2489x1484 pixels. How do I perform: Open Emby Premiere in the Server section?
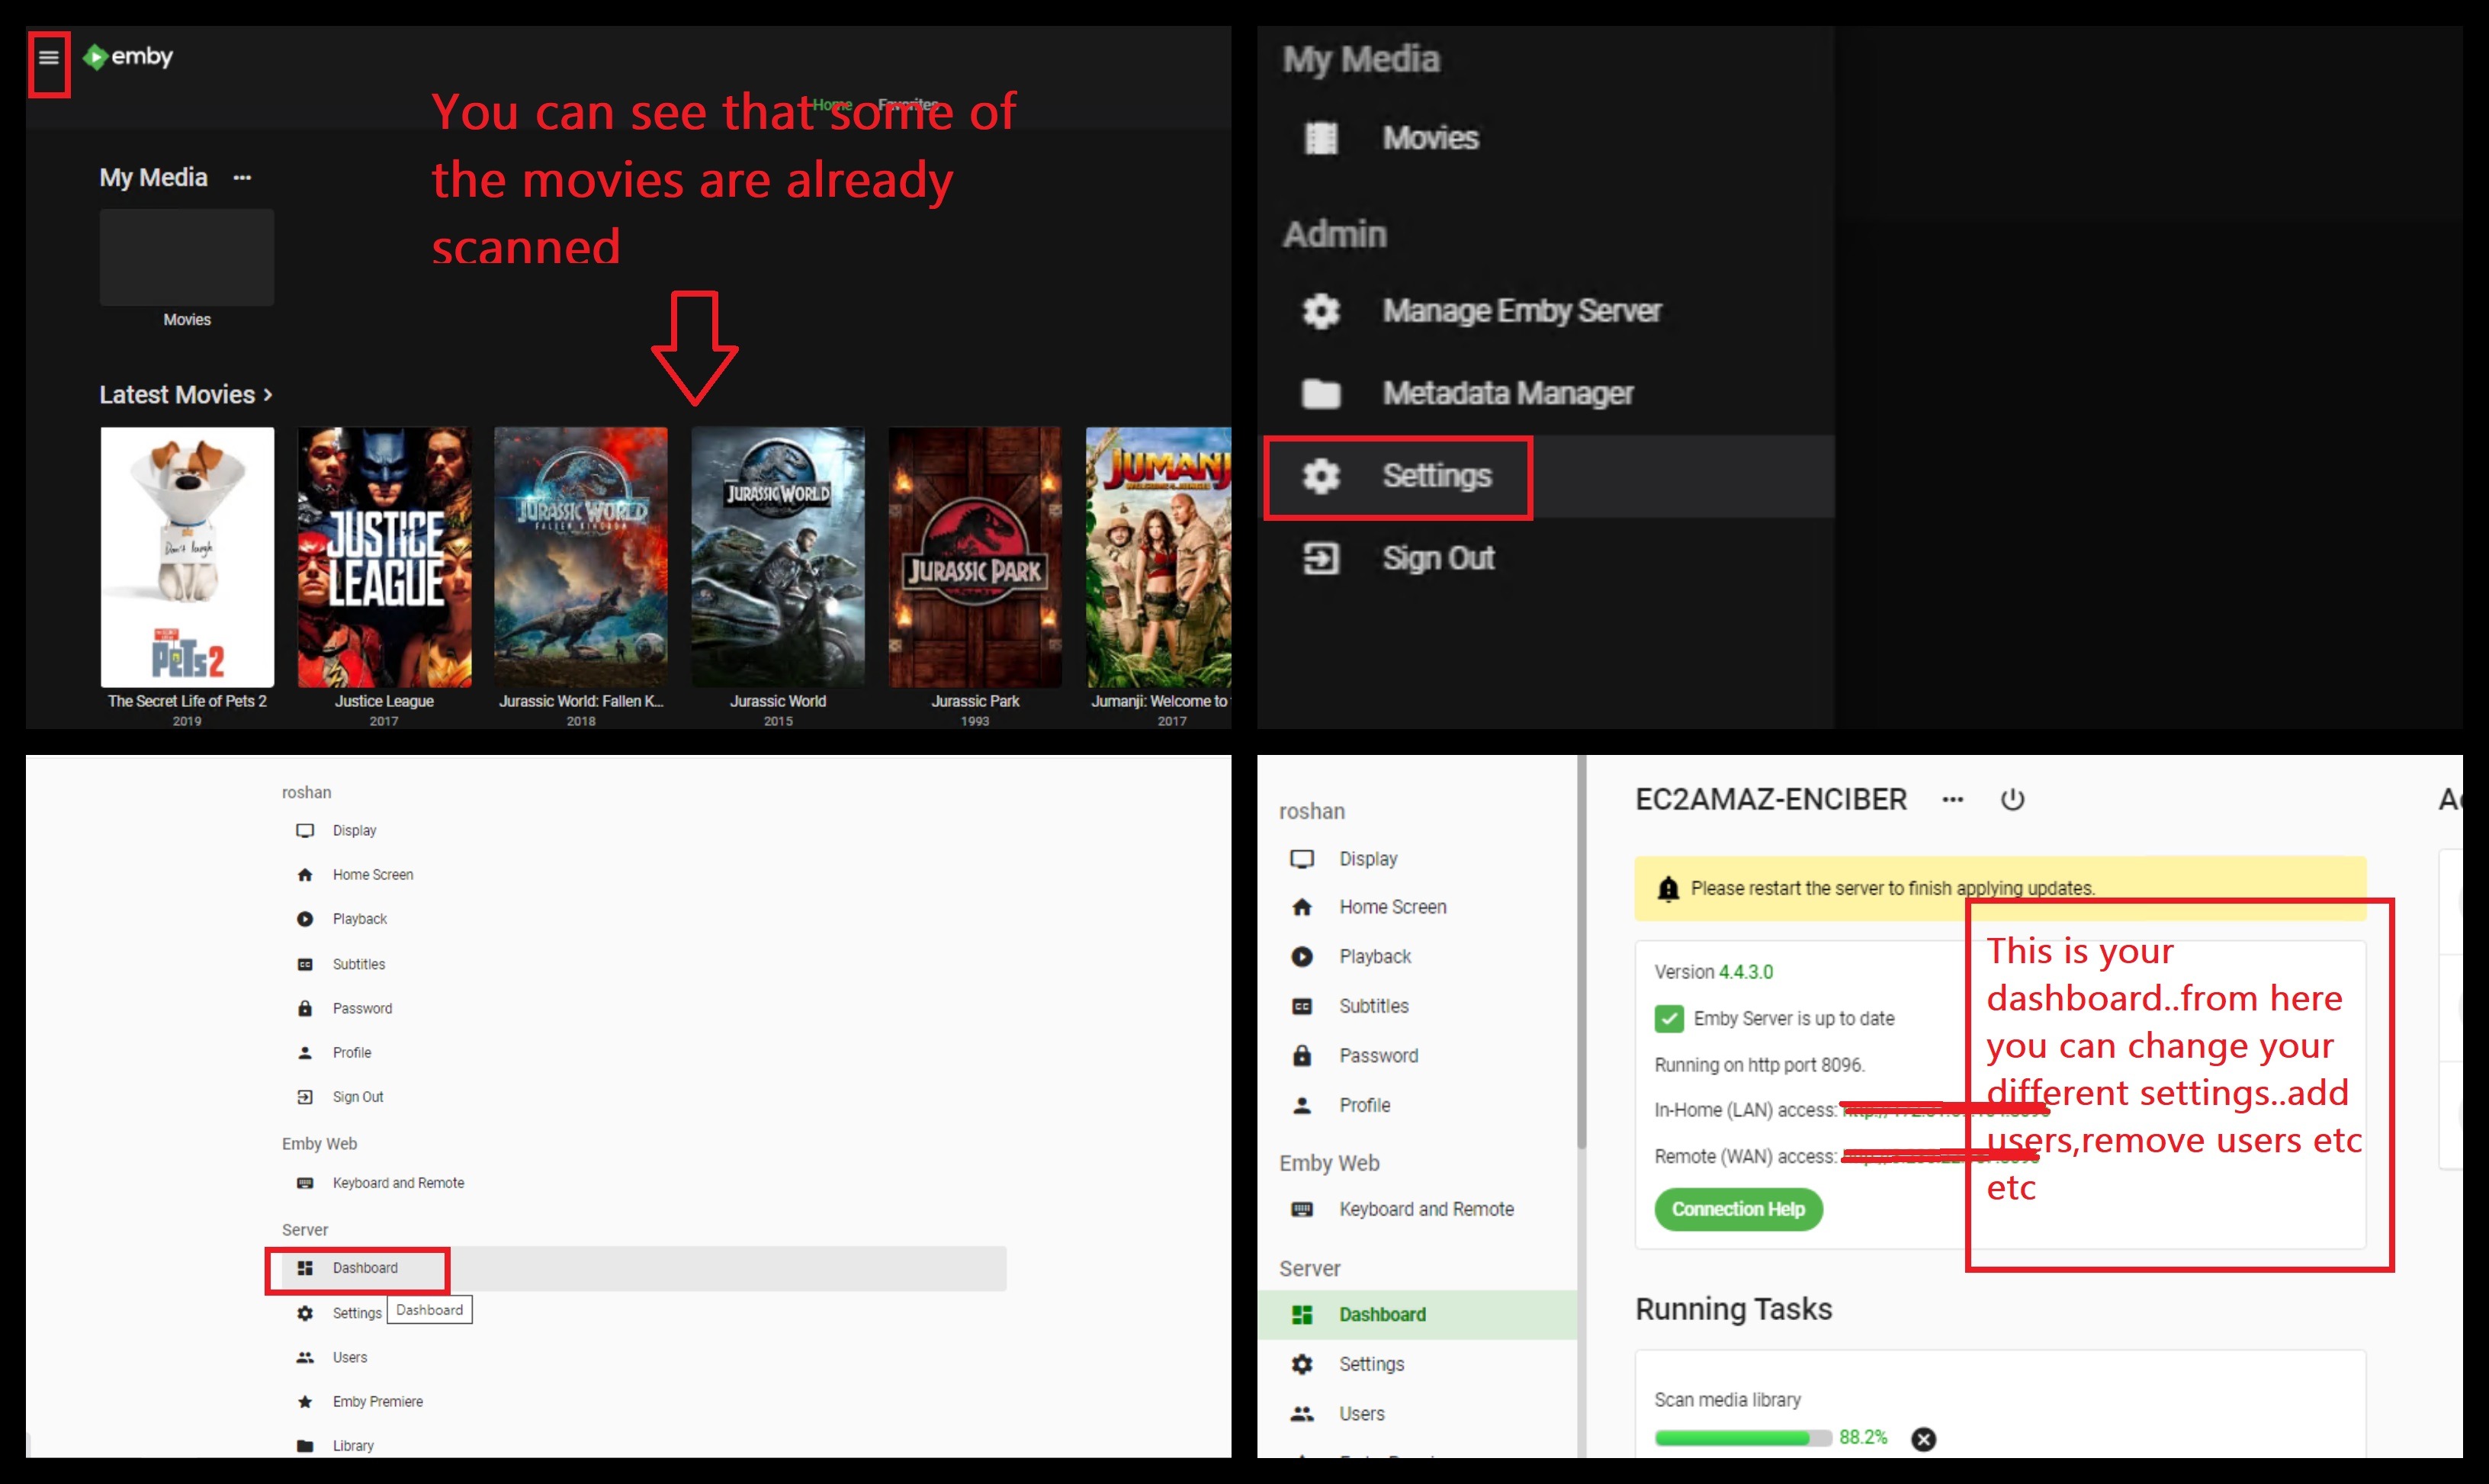coord(377,1402)
